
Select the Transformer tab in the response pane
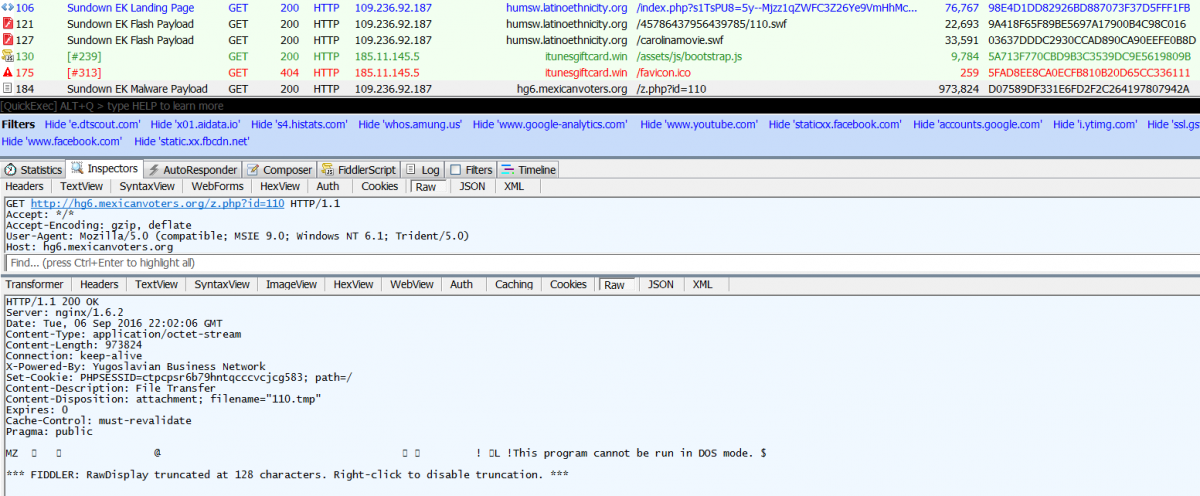34,285
